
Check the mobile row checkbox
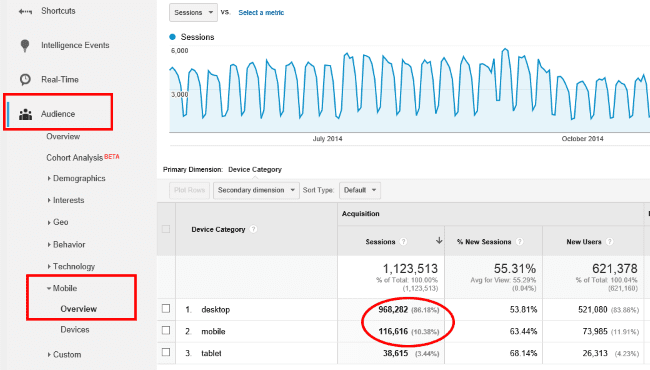coord(166,330)
